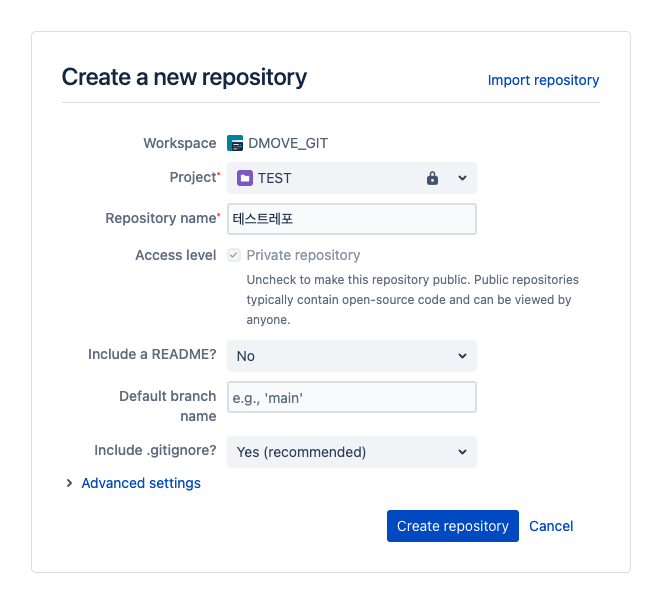Viewport: 649px width, 593px height.
Task: Click the Create a new repository heading
Action: coord(184,77)
